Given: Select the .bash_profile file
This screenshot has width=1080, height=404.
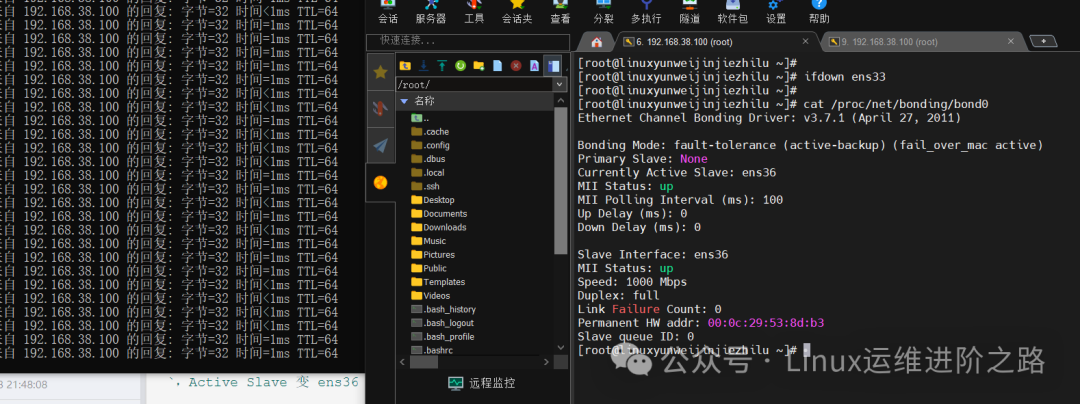Looking at the screenshot, I should [x=442, y=337].
